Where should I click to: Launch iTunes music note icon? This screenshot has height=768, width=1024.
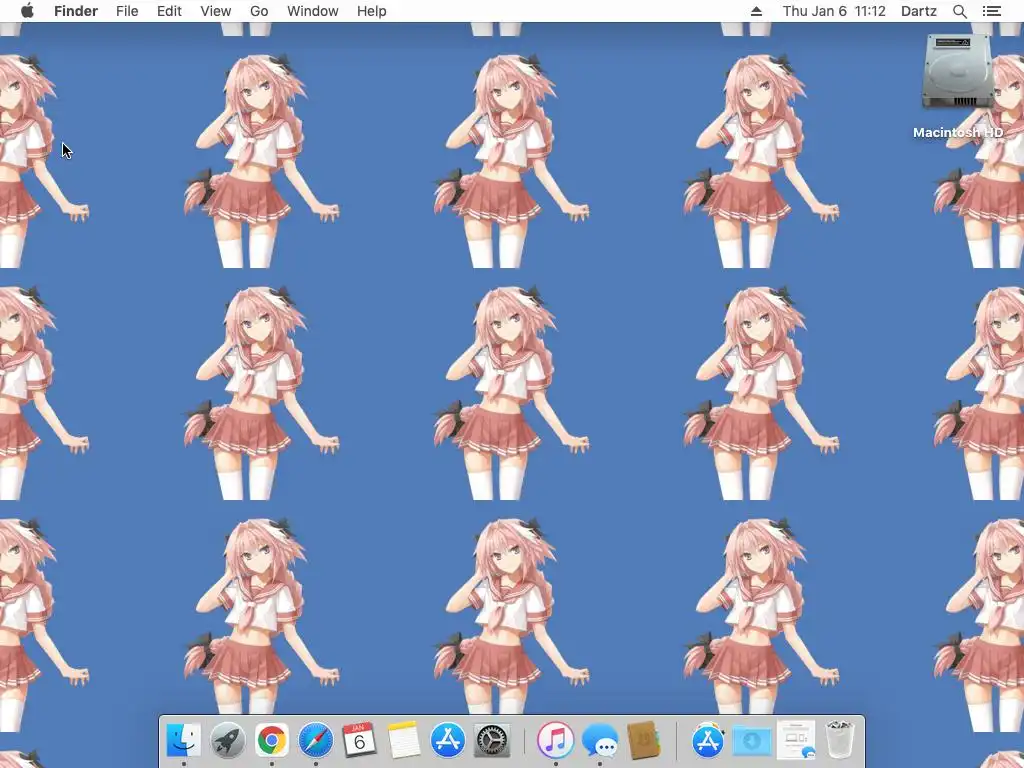(555, 741)
